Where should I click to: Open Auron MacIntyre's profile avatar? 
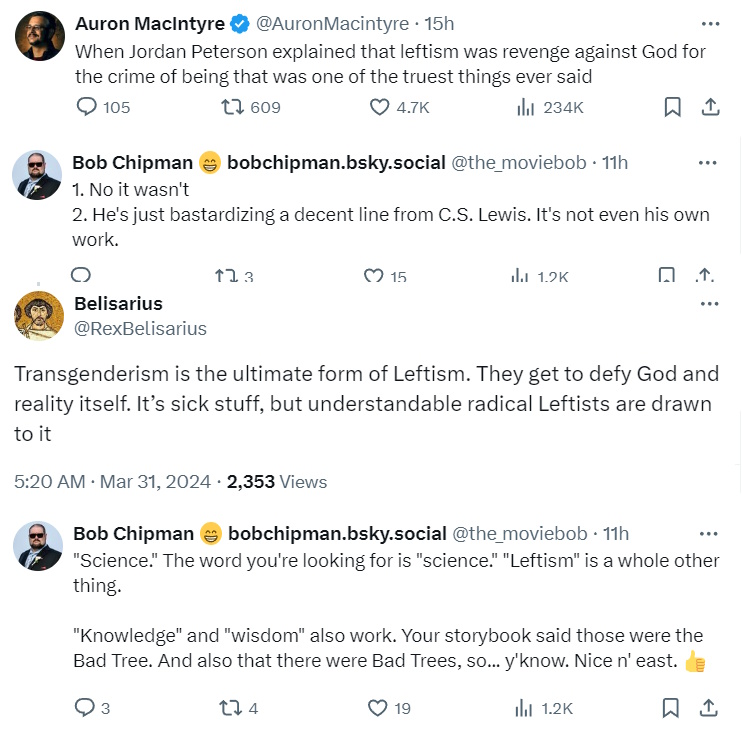coord(40,35)
